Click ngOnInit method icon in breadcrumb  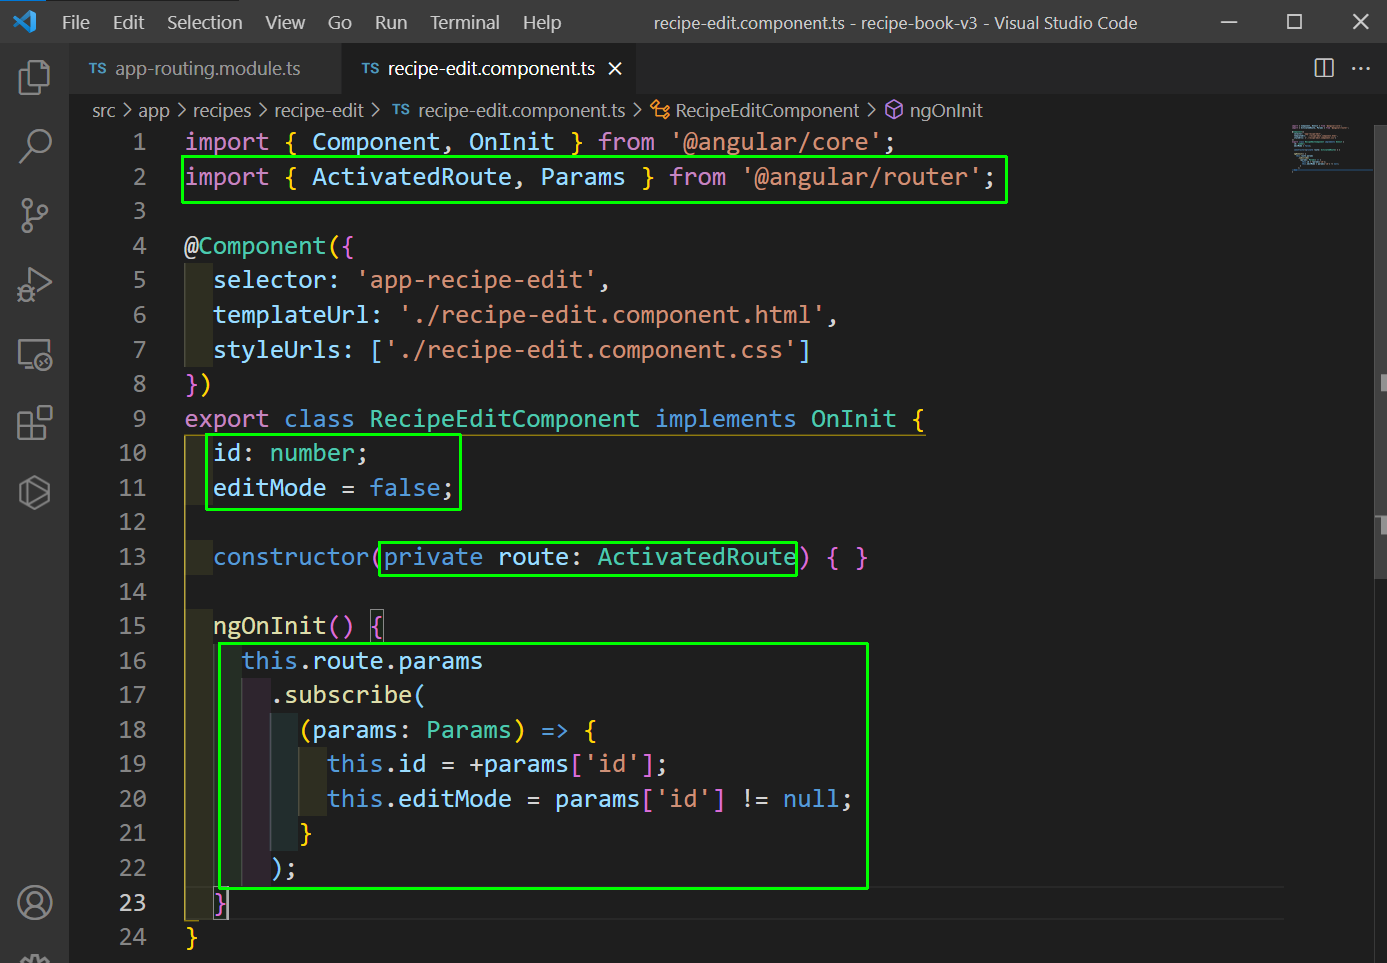(894, 110)
